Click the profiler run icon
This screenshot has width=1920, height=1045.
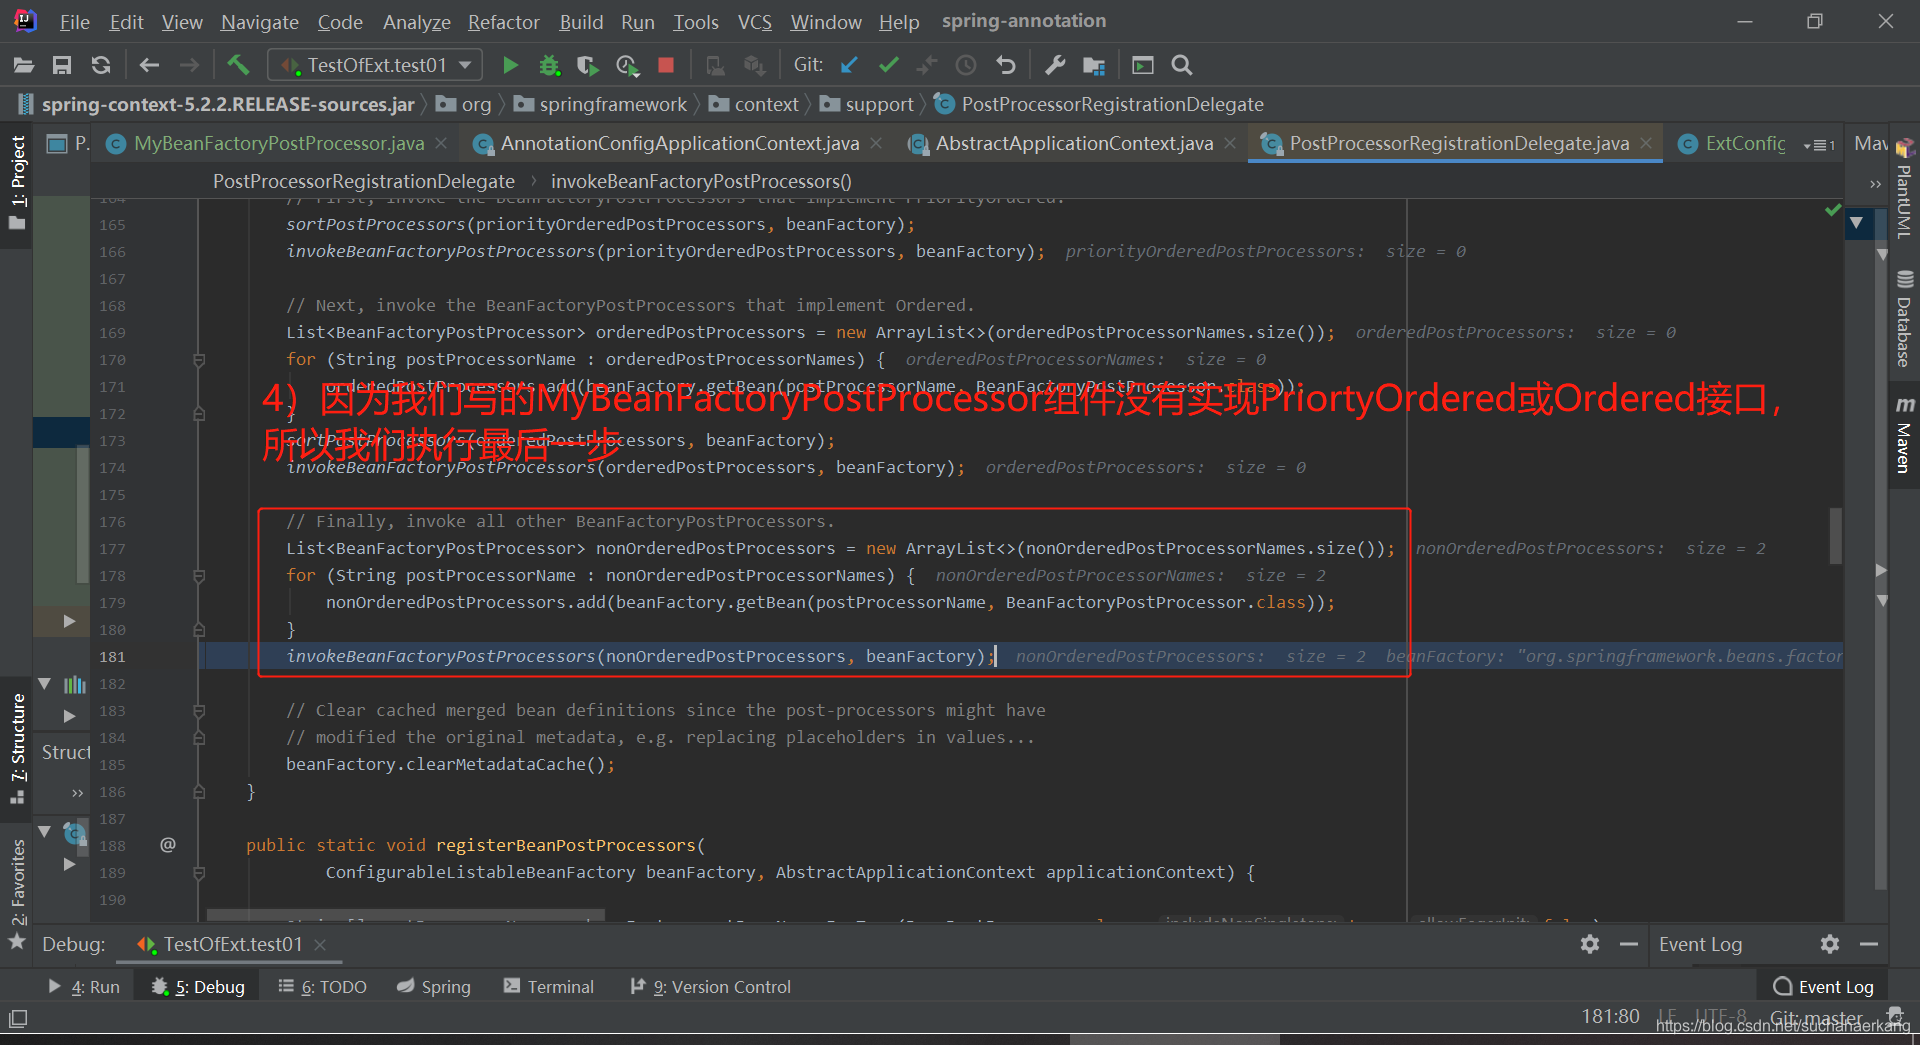point(627,65)
